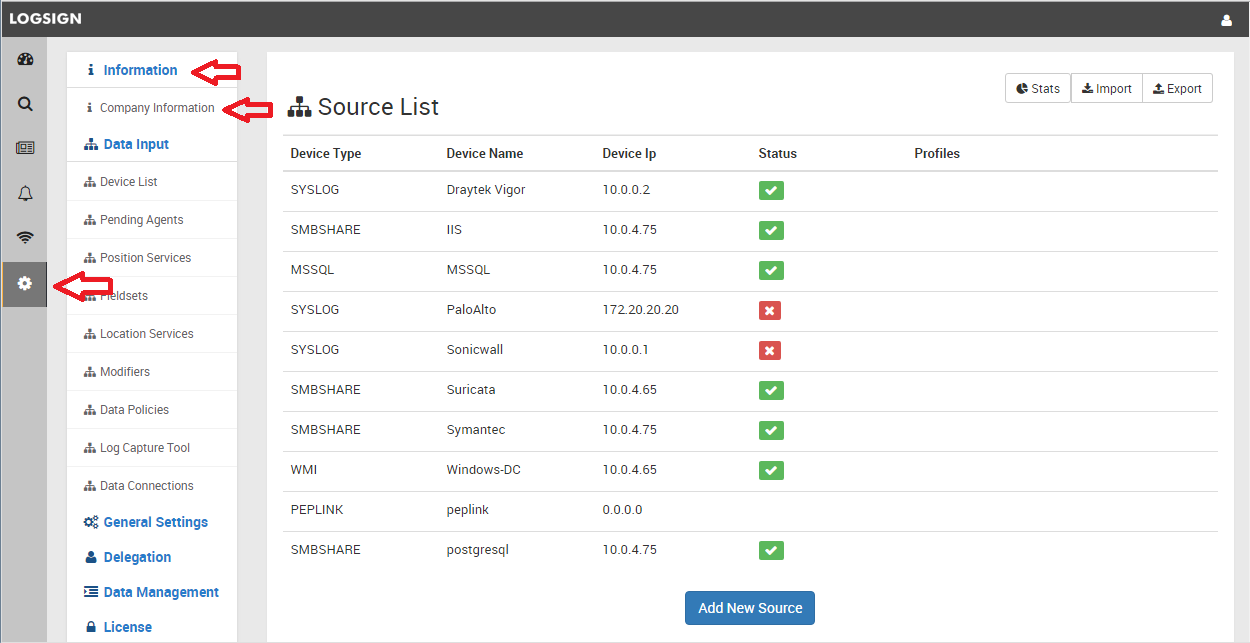
Task: Open the search magnifier icon in sidebar
Action: click(x=25, y=103)
